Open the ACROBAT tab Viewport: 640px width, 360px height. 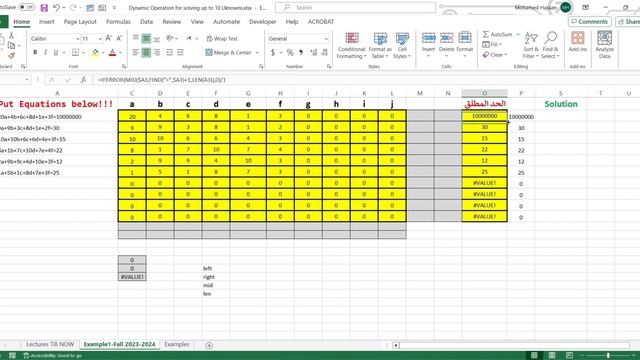click(321, 22)
